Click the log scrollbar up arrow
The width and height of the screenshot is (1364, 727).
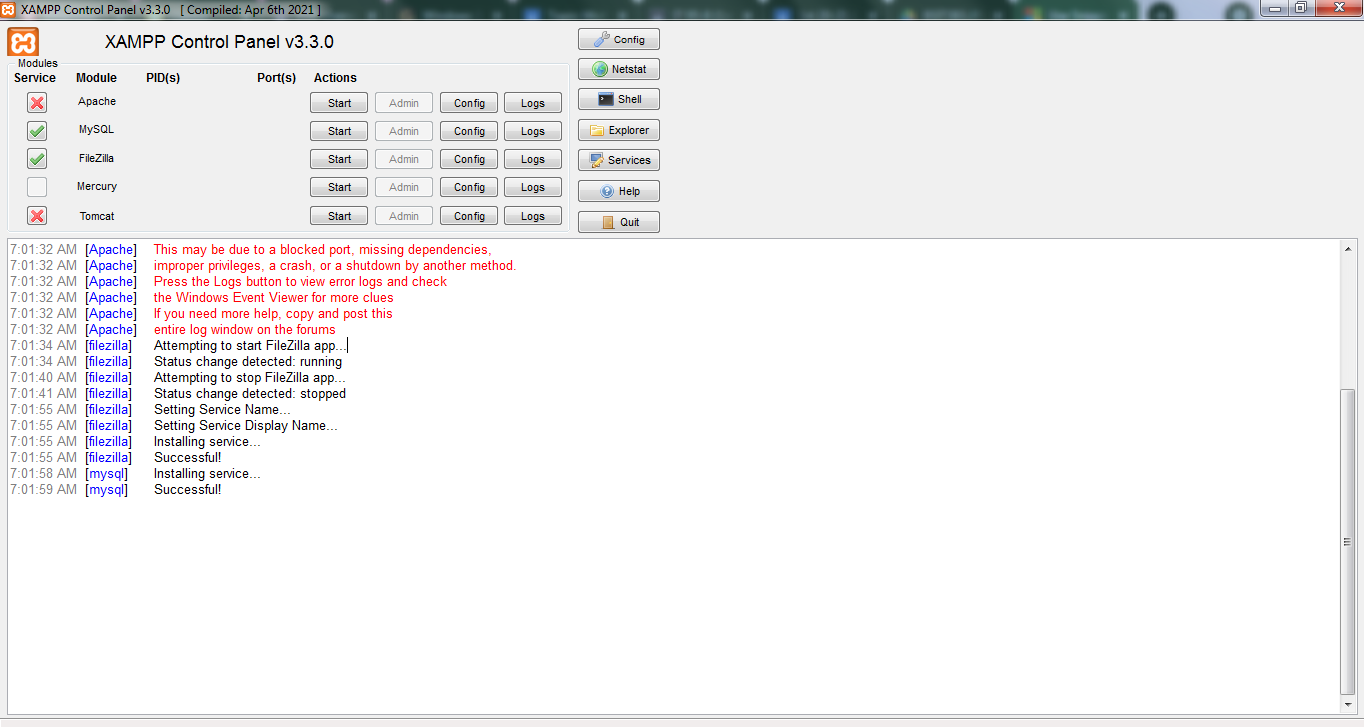[1348, 249]
